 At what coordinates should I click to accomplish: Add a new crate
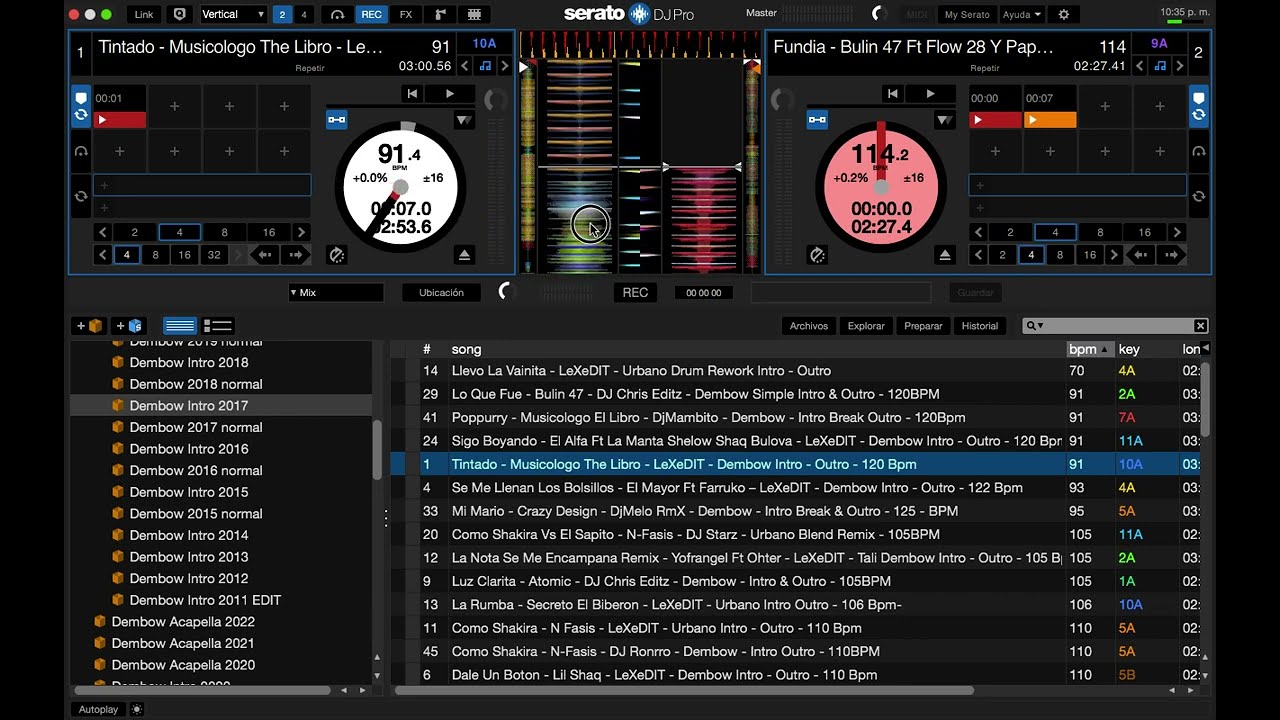89,325
